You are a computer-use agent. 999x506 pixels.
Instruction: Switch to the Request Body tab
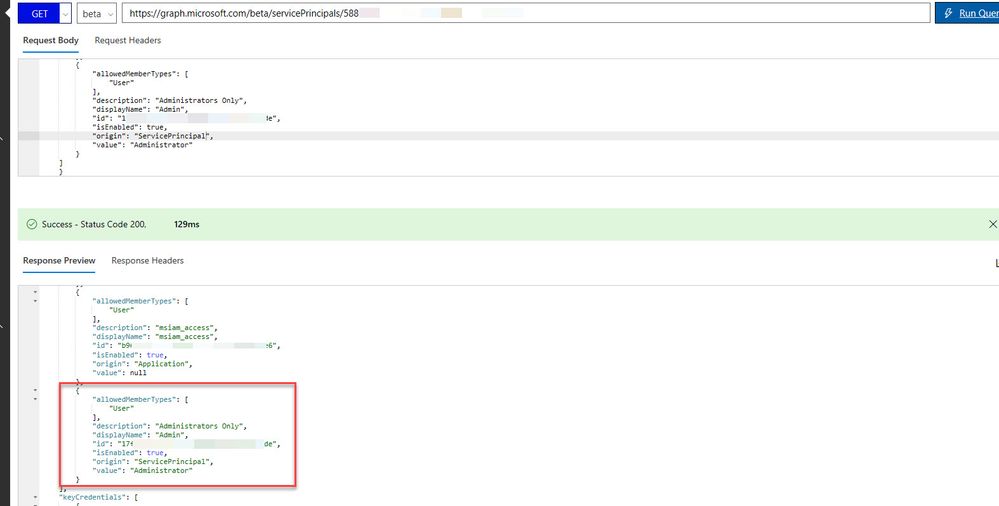coord(51,40)
